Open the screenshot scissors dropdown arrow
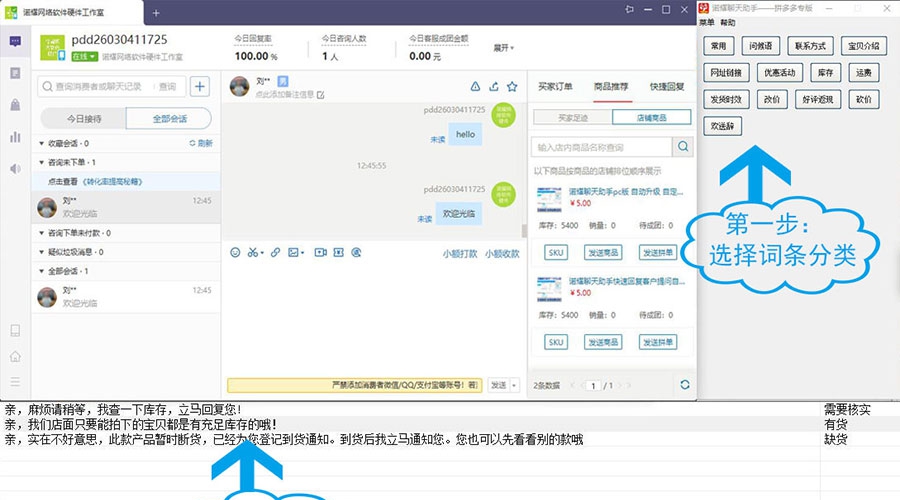The width and height of the screenshot is (900, 500). (262, 253)
